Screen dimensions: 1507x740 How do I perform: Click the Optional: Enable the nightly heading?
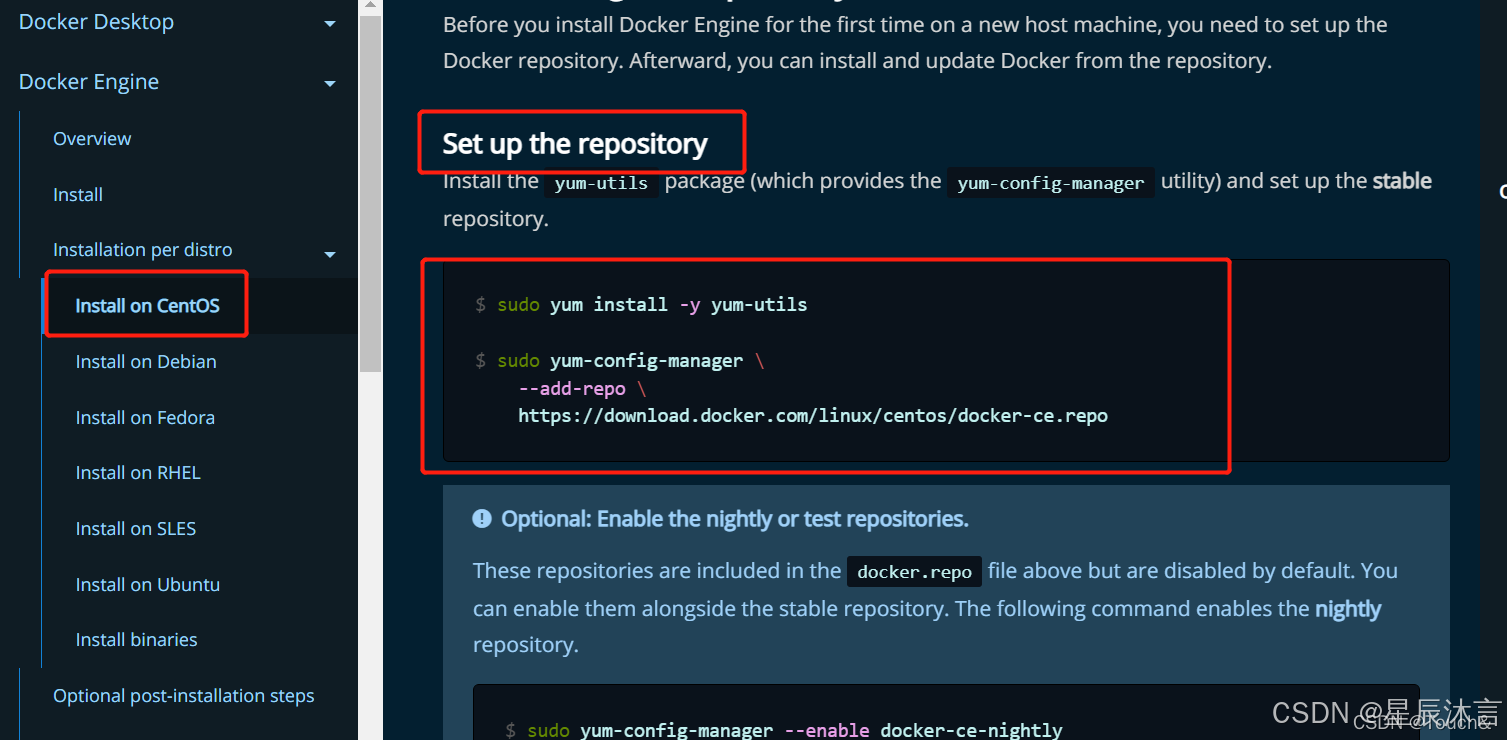pyautogui.click(x=735, y=519)
